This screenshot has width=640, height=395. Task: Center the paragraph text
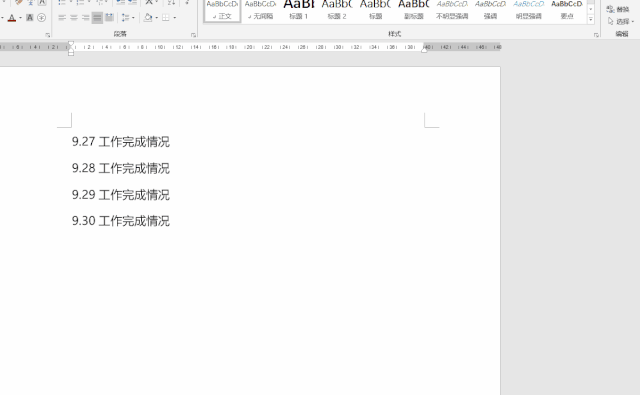(74, 18)
